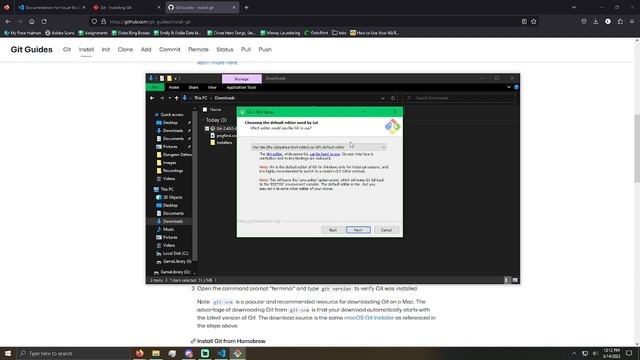The height and width of the screenshot is (360, 640).
Task: Open the Init guide nav item
Action: 106,49
